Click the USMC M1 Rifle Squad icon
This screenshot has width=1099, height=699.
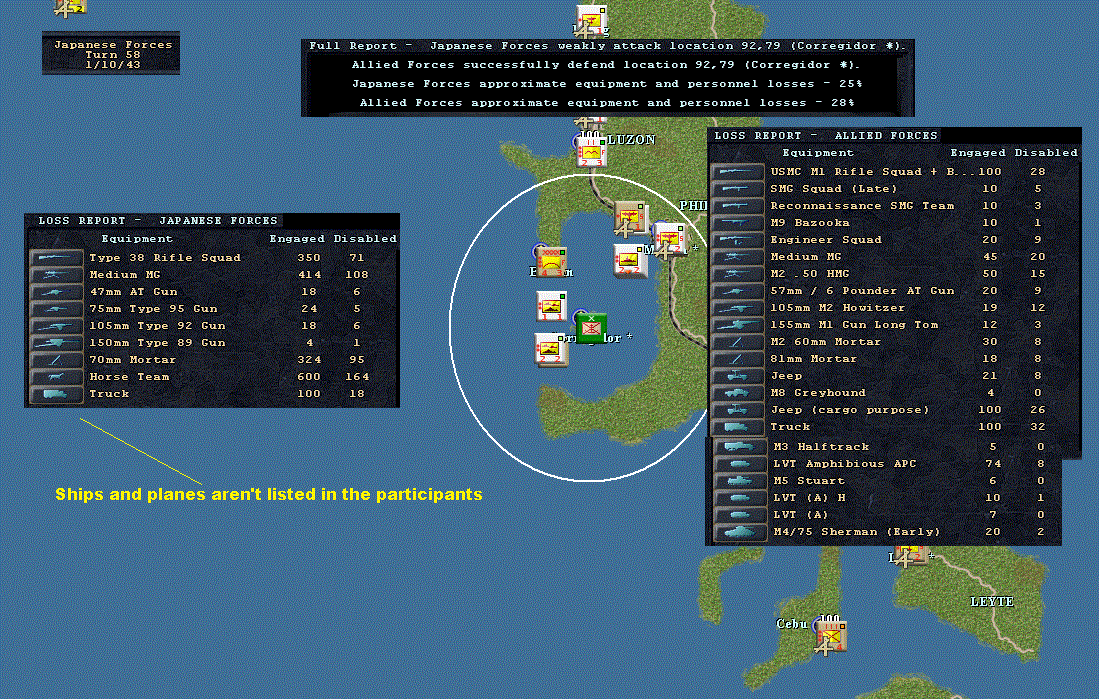coord(738,172)
